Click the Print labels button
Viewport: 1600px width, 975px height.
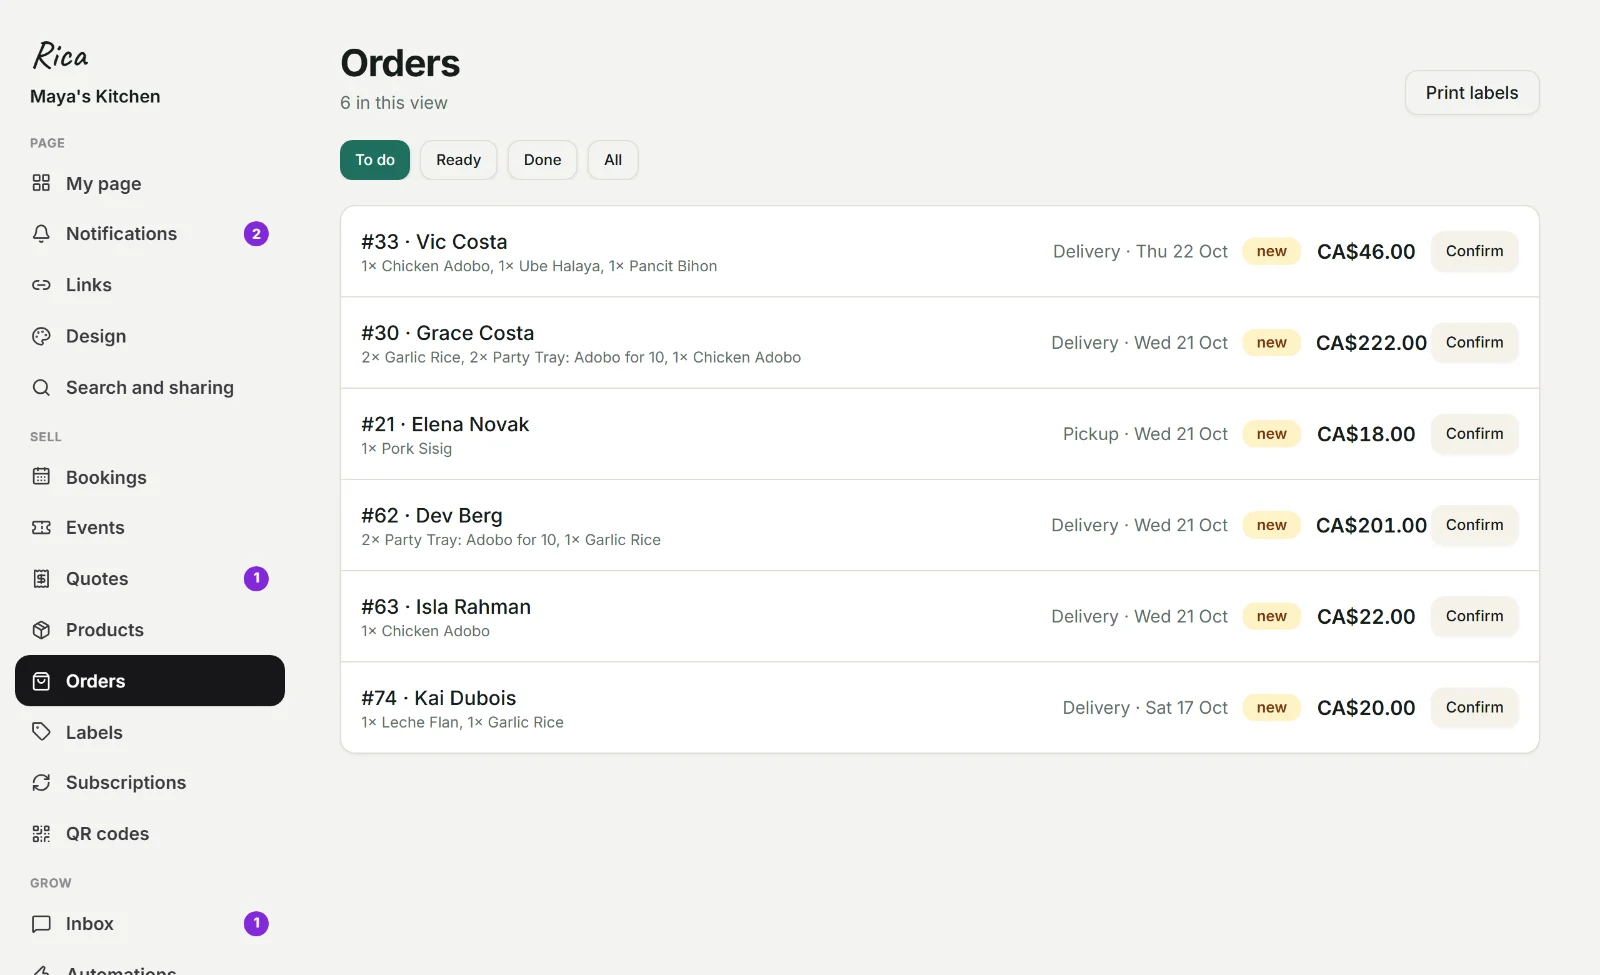click(1472, 93)
